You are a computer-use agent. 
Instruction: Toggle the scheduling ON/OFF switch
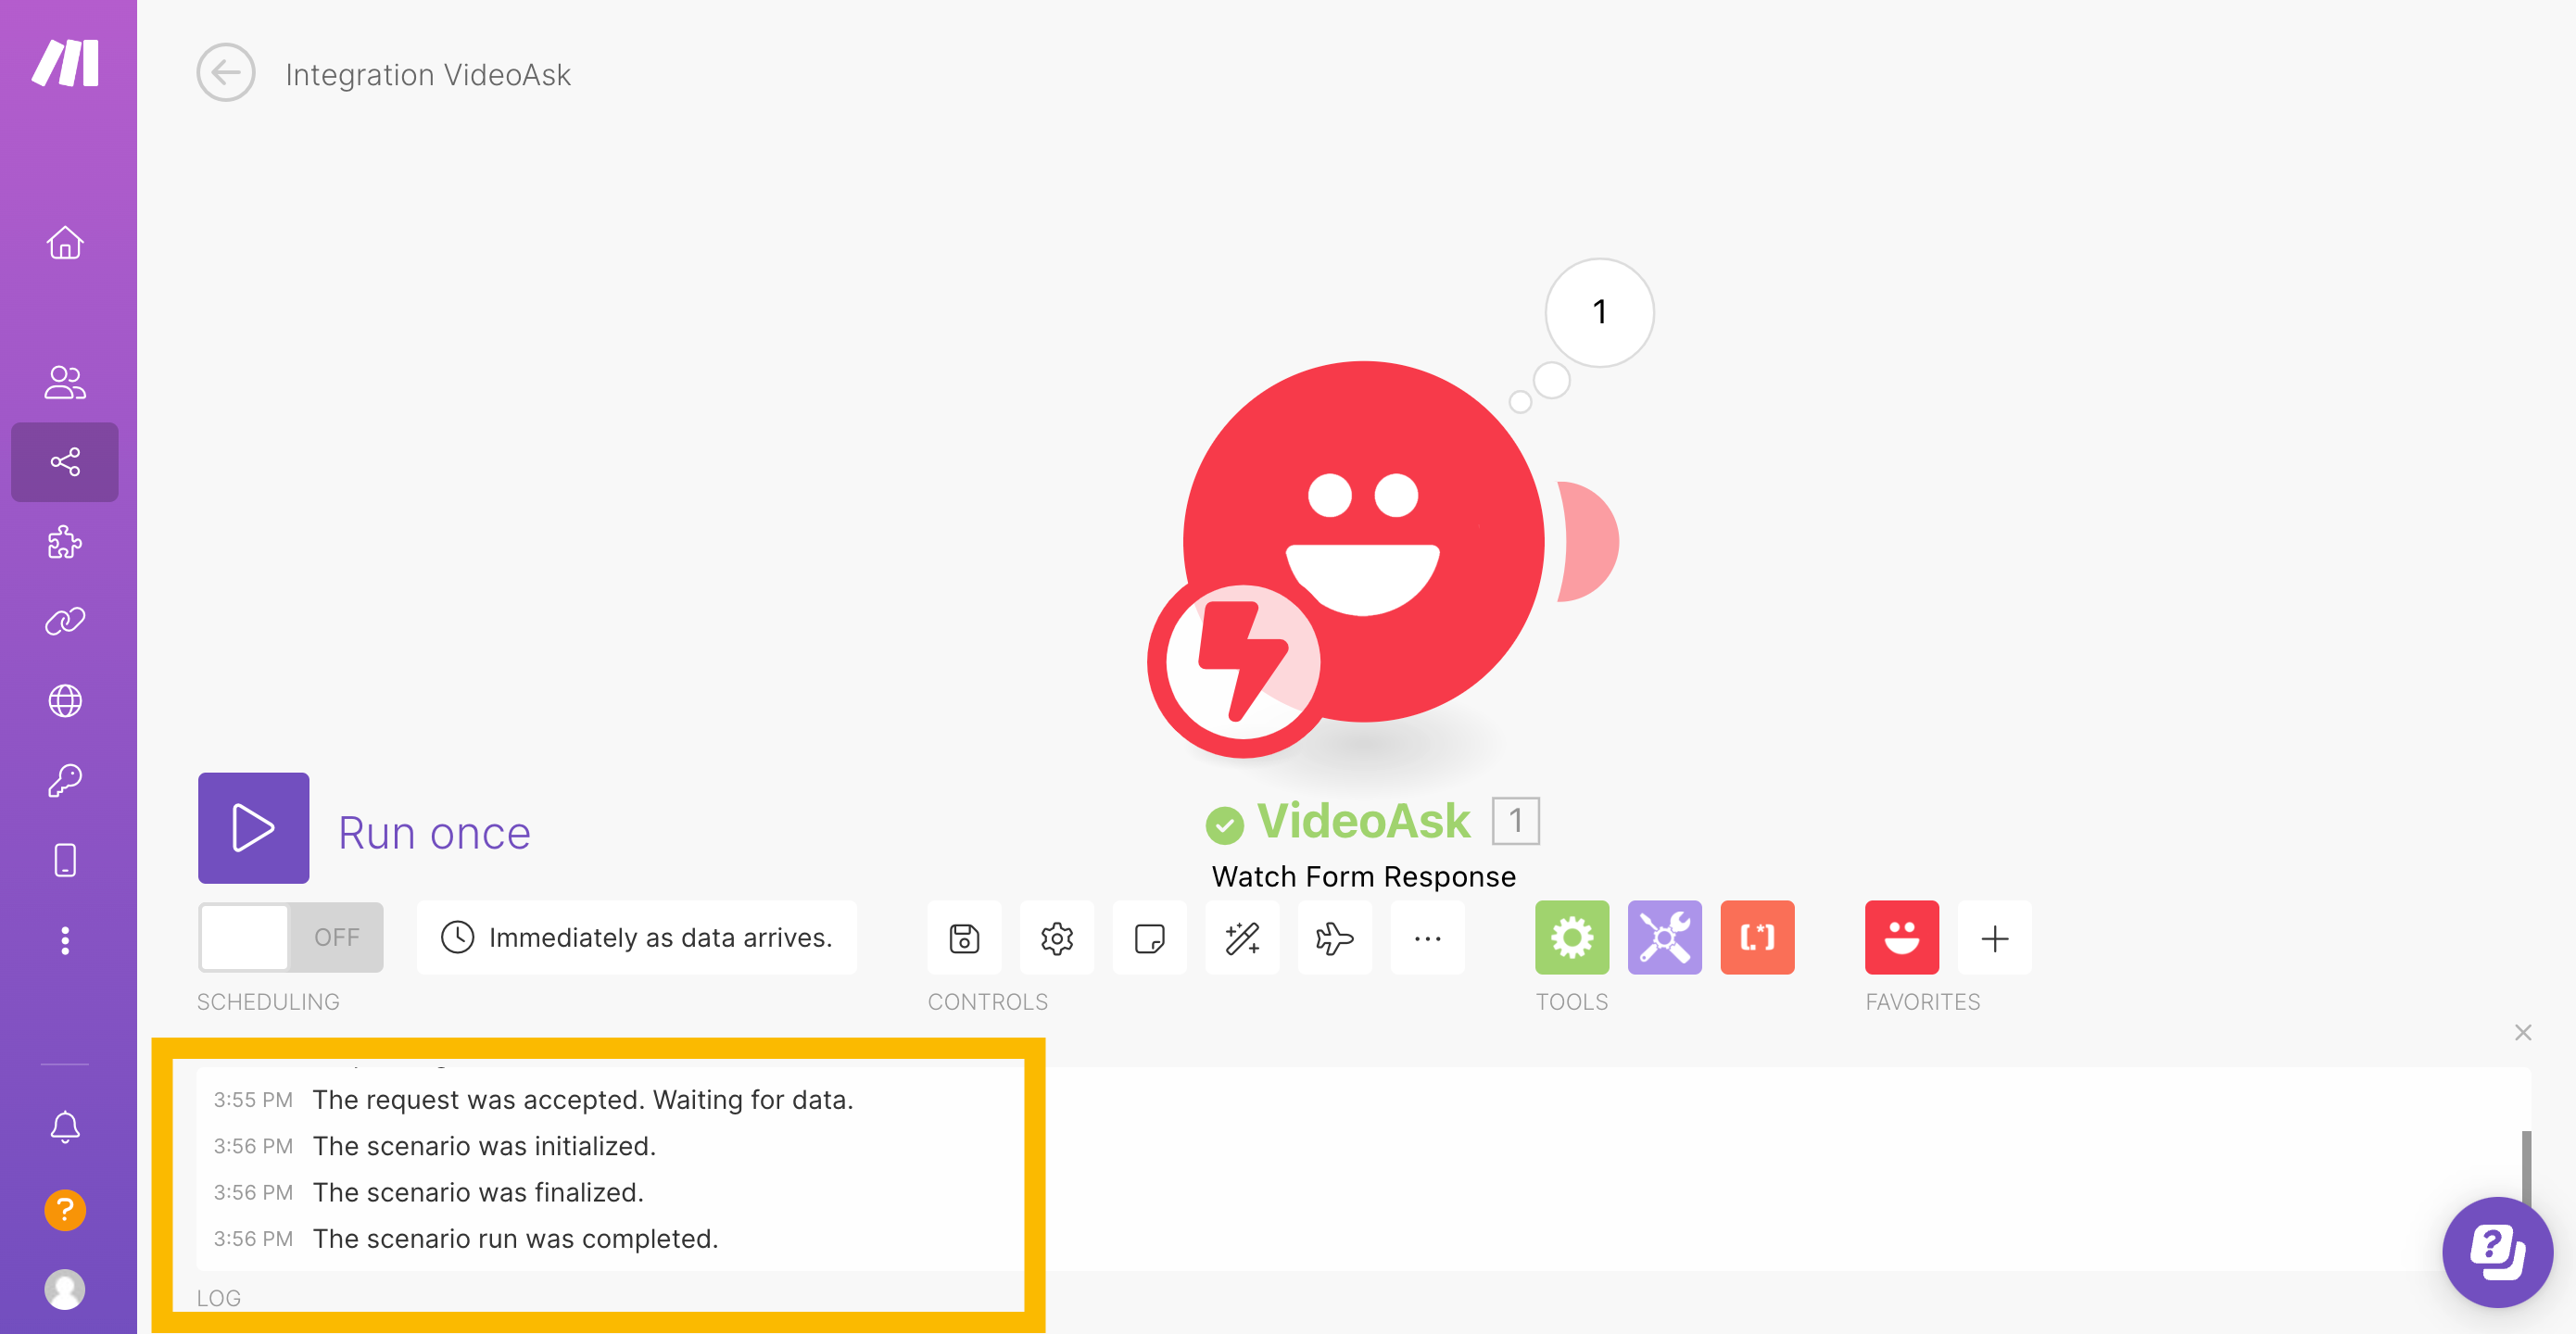point(290,937)
